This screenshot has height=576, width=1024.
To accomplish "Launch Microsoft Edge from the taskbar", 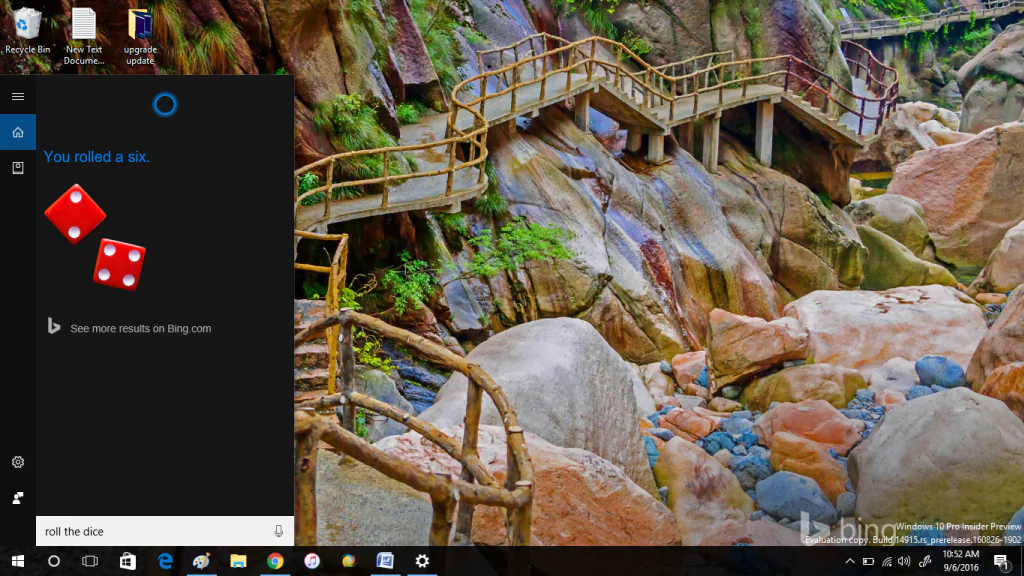I will point(165,561).
